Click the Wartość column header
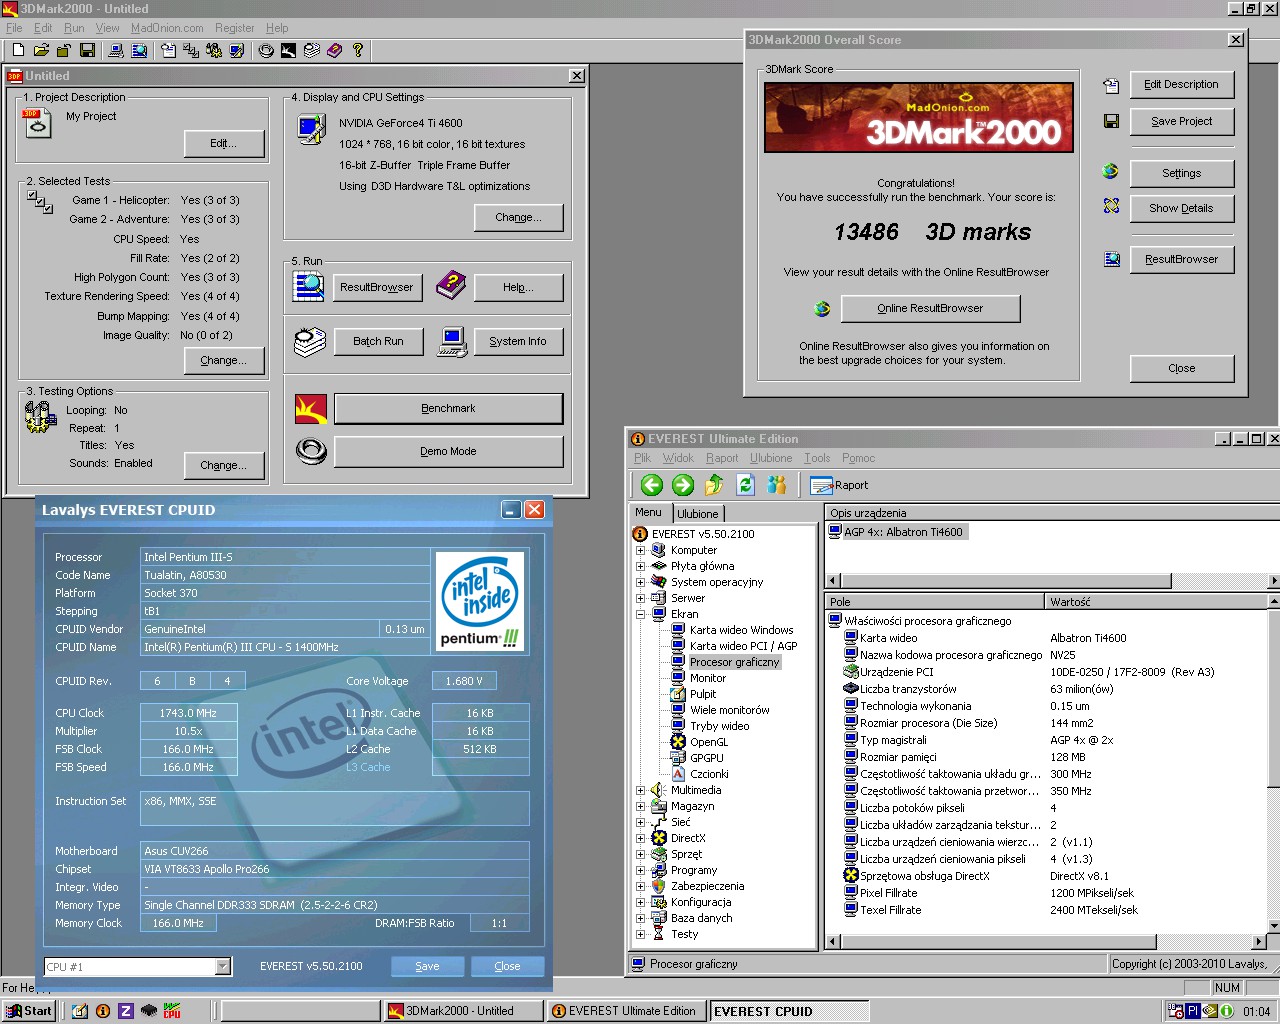1280x1024 pixels. [x=1155, y=602]
